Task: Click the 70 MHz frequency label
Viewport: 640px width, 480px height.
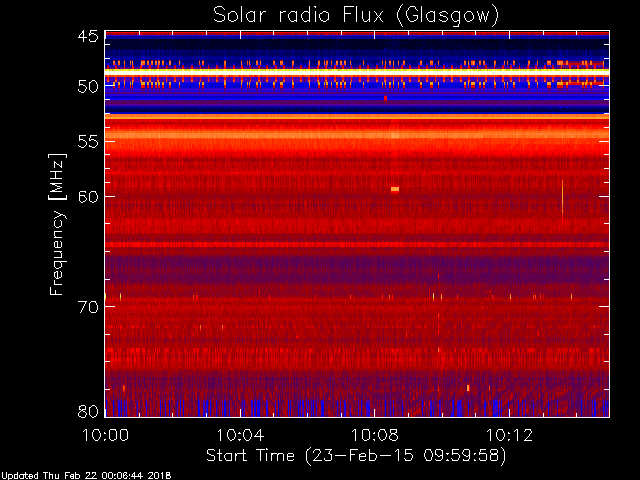Action: point(88,307)
